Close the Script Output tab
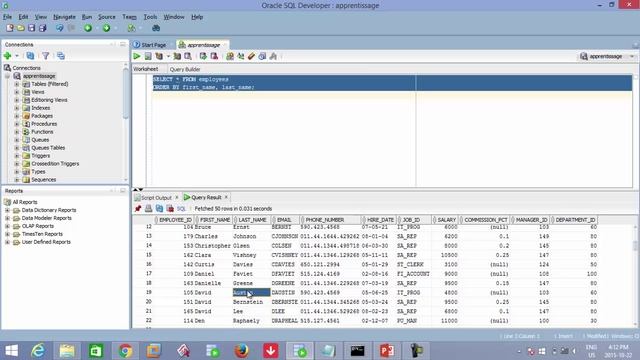 tap(177, 198)
